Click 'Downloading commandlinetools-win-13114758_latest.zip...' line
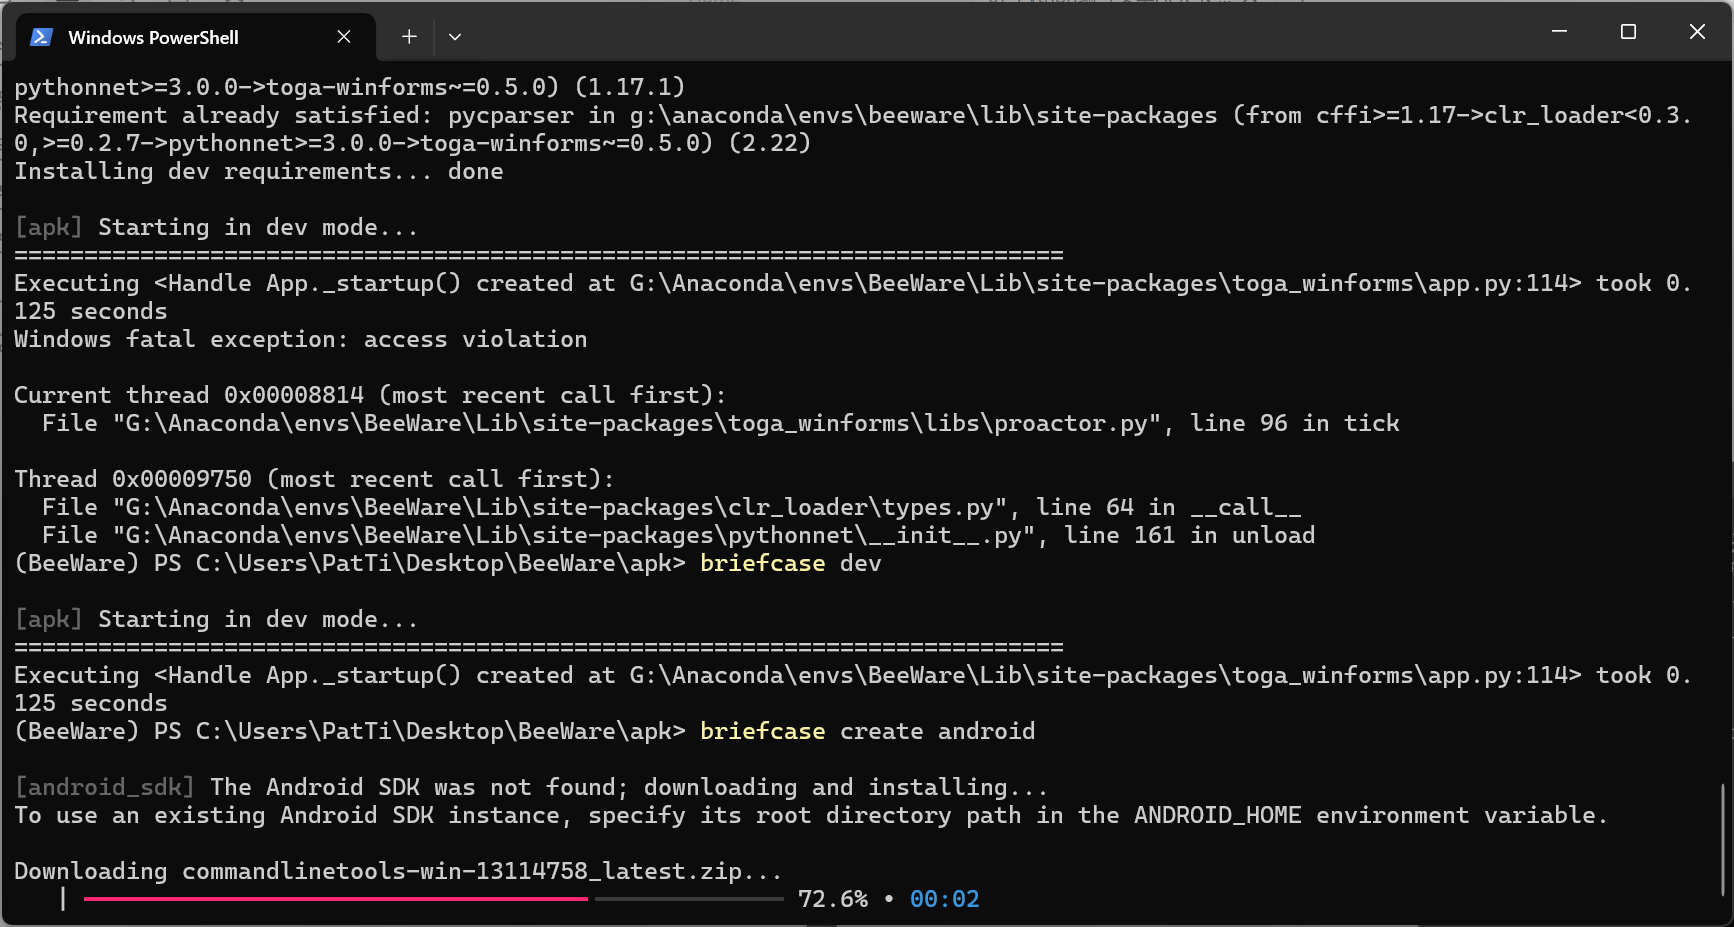This screenshot has height=927, width=1734. click(x=398, y=871)
